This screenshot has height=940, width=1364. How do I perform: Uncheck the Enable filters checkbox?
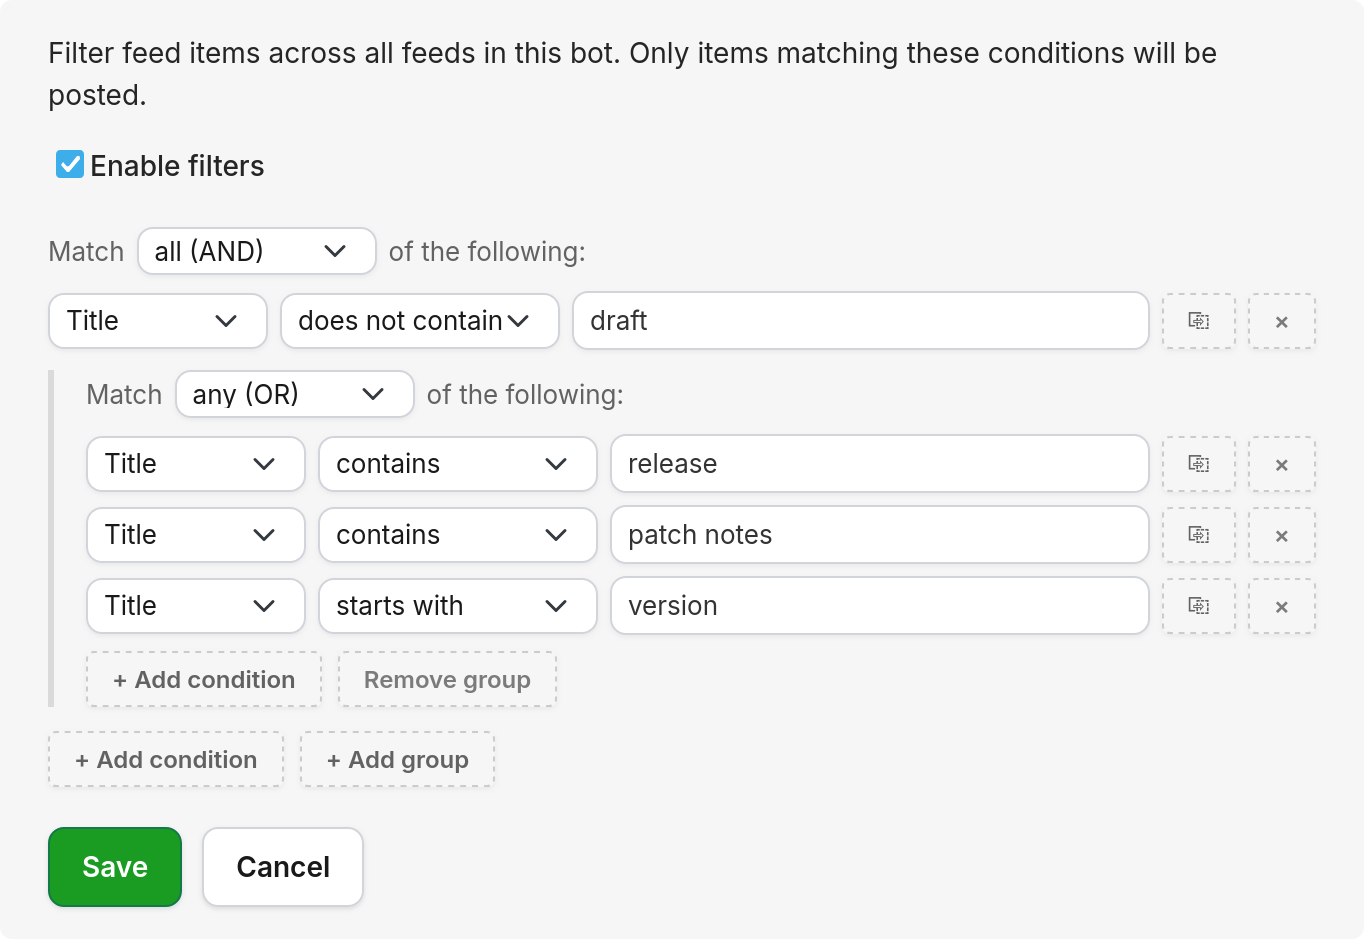click(69, 164)
